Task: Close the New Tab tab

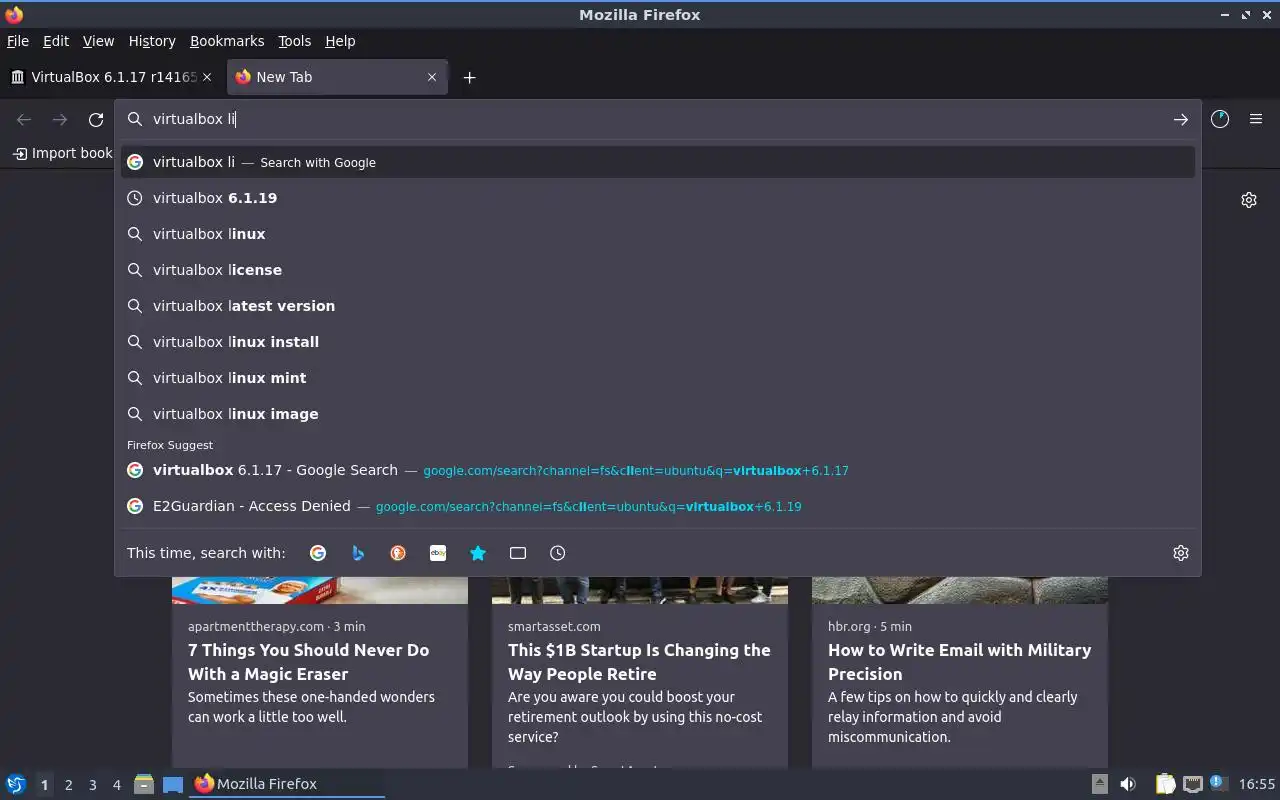Action: coord(432,77)
